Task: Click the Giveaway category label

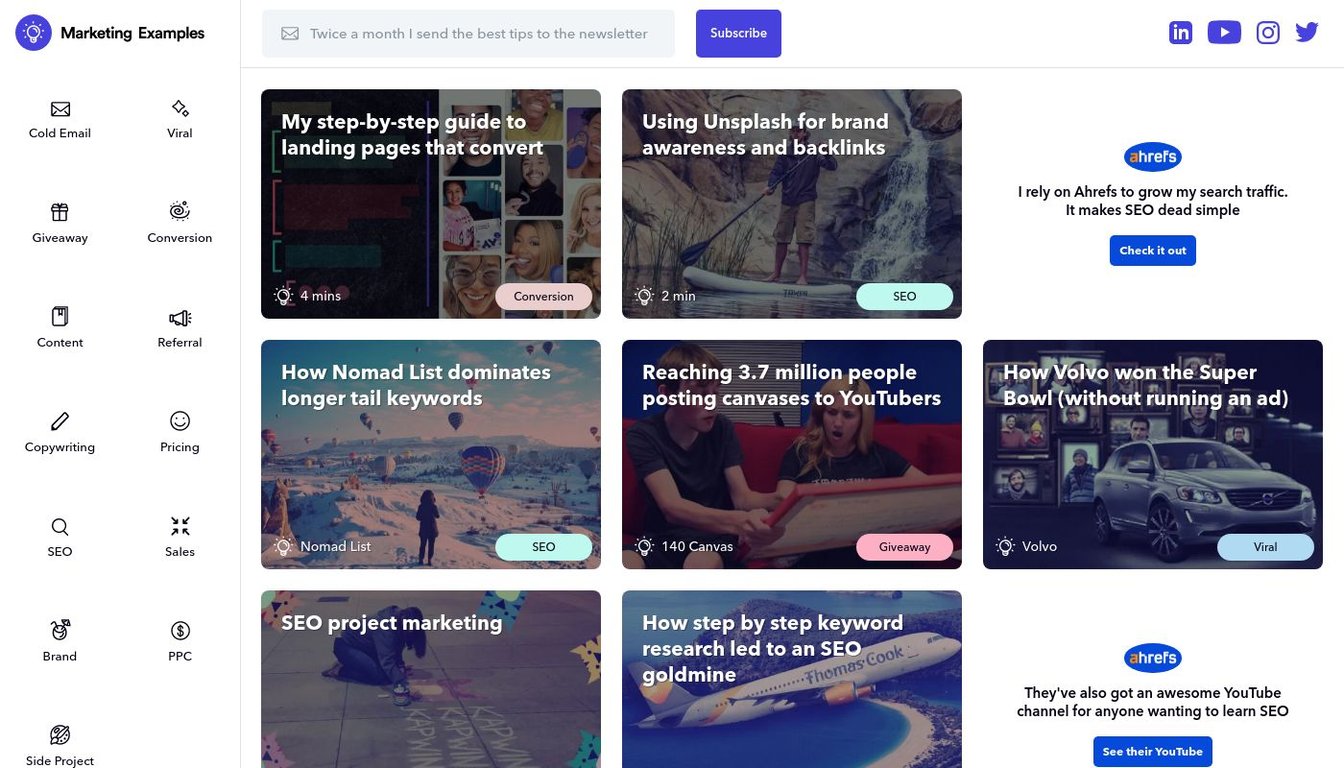Action: coord(60,238)
